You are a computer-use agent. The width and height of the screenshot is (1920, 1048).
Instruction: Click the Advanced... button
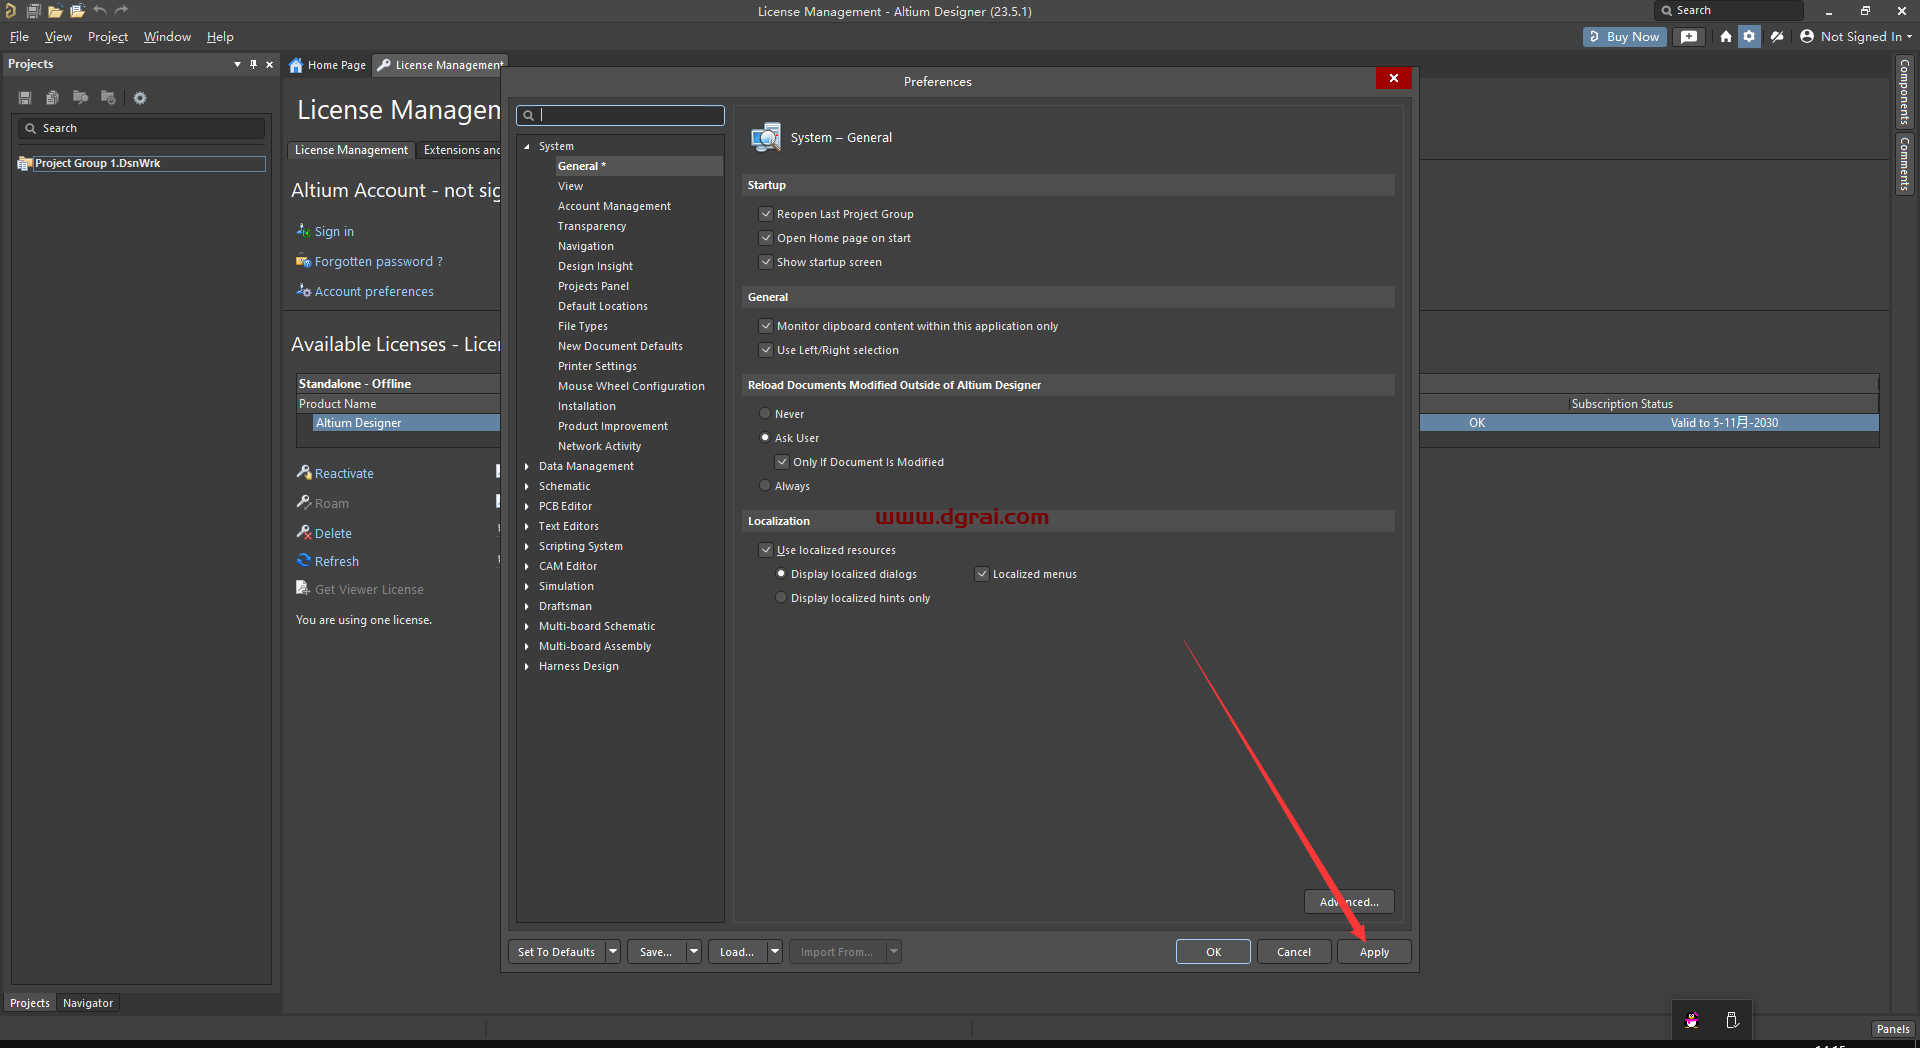pos(1349,902)
